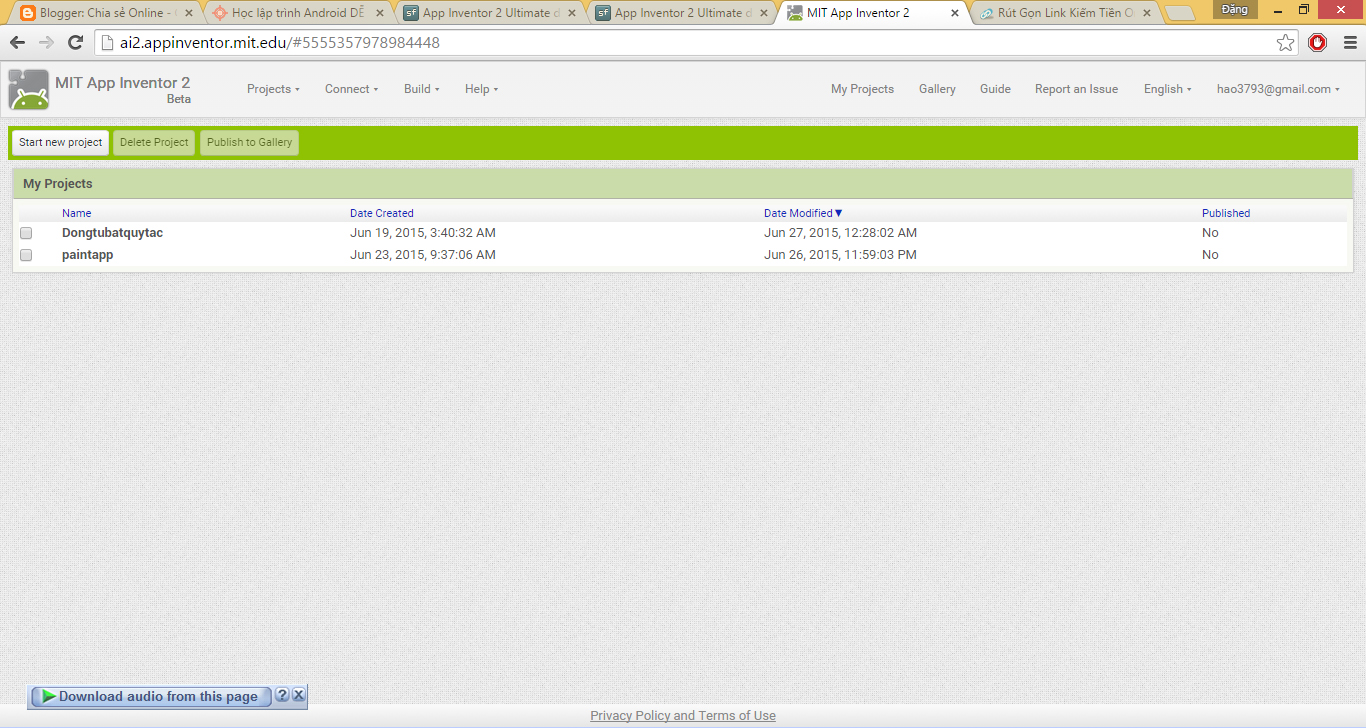This screenshot has height=728, width=1366.
Task: Click the MIT App Inventor android logo
Action: (x=28, y=90)
